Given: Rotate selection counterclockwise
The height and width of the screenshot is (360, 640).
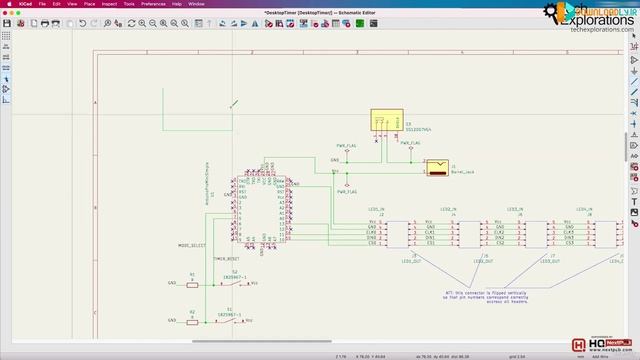Looking at the screenshot, I should [x=222, y=24].
